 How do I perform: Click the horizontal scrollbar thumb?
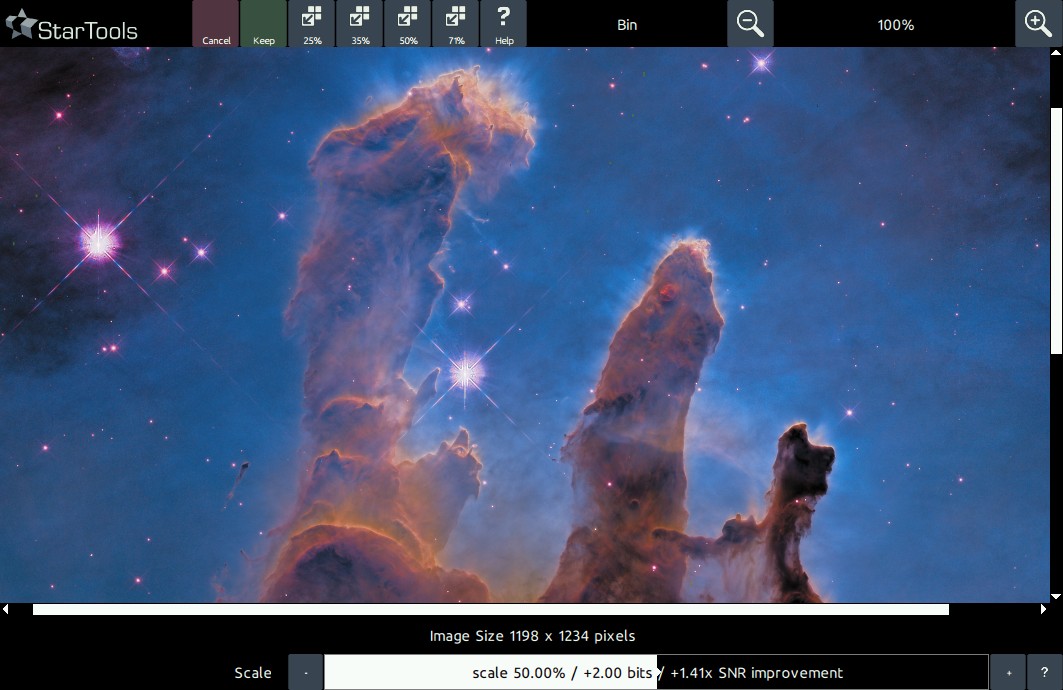pyautogui.click(x=490, y=609)
